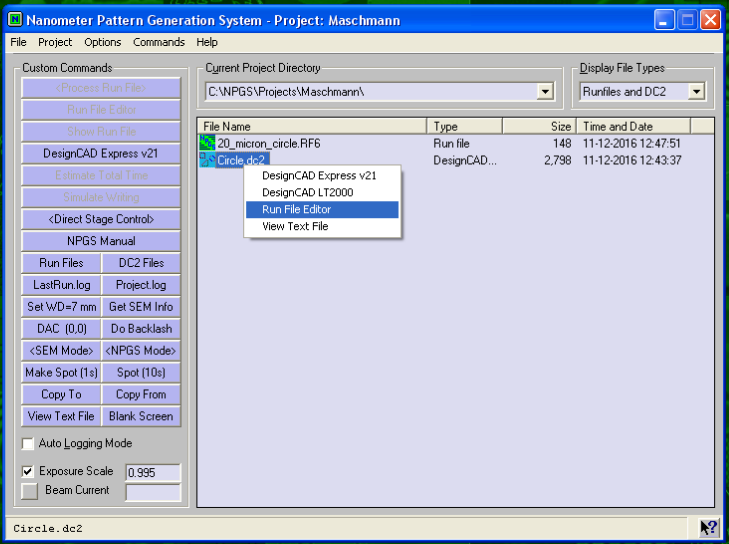Uncheck the Exposure Scale checkbox

[28, 471]
